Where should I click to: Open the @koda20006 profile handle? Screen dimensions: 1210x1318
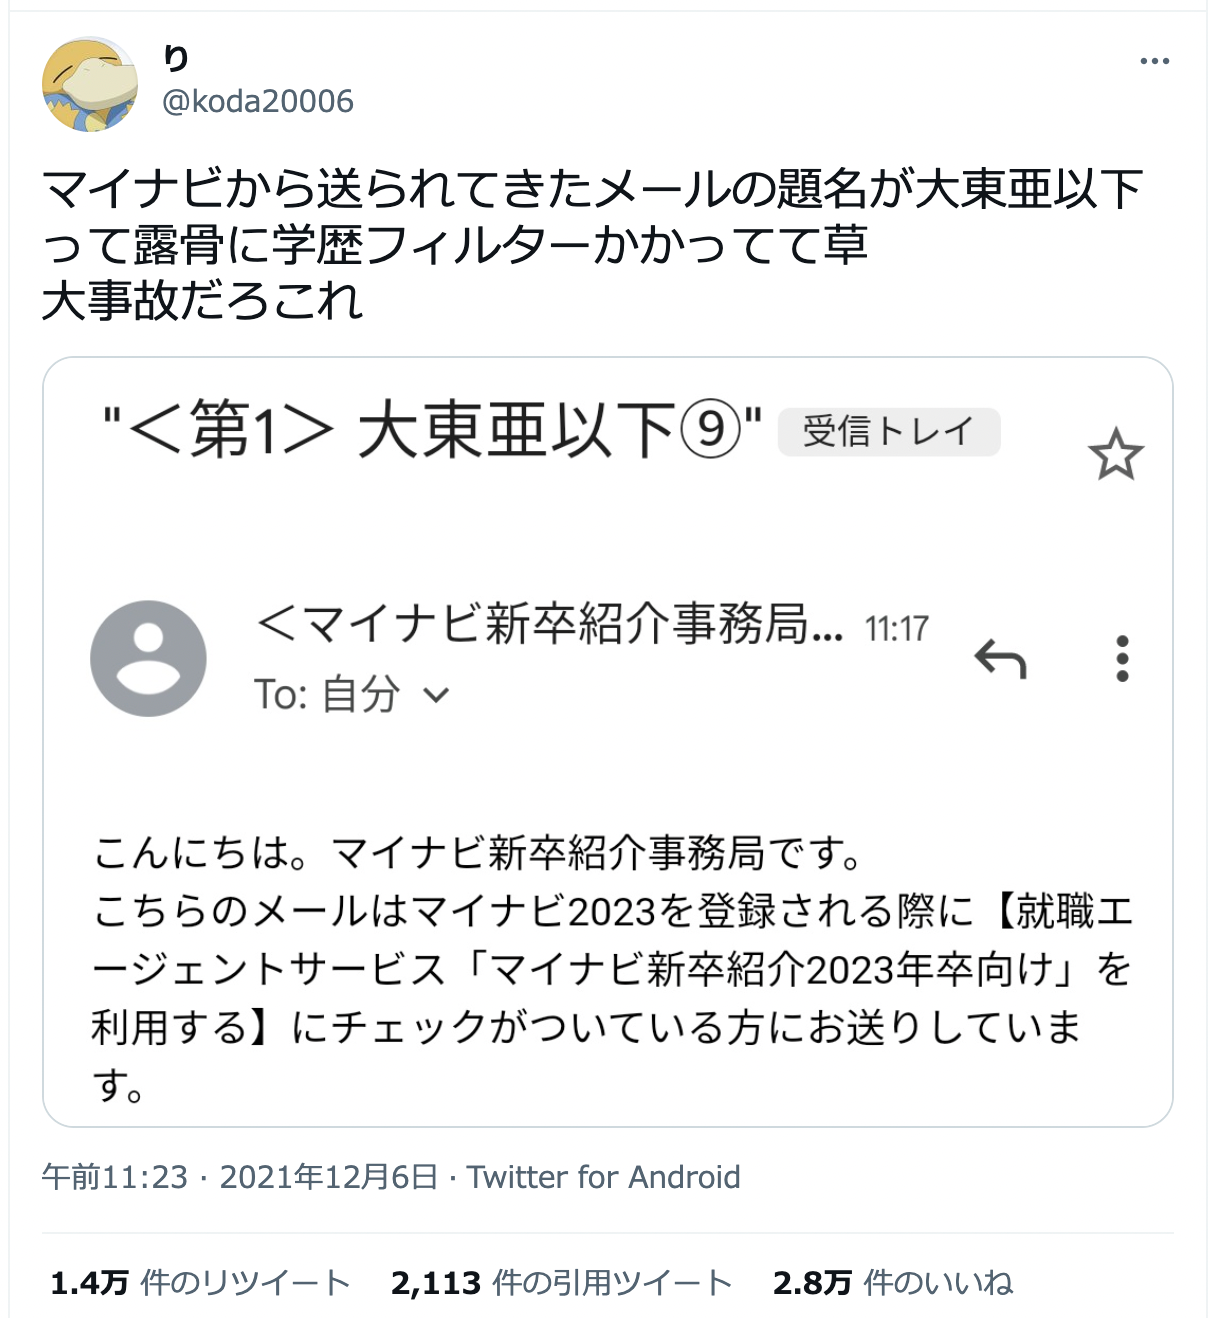pos(260,100)
